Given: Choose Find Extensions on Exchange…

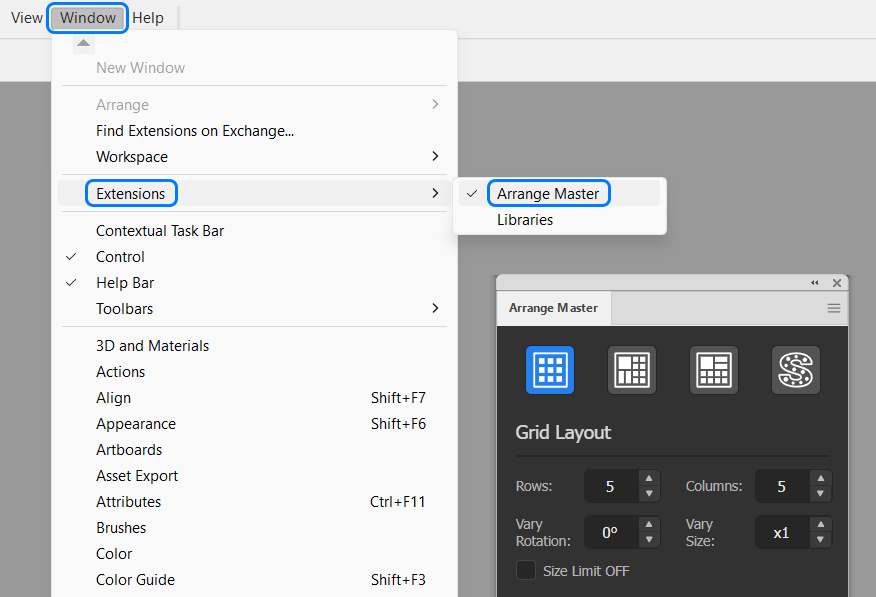Looking at the screenshot, I should [x=254, y=131].
